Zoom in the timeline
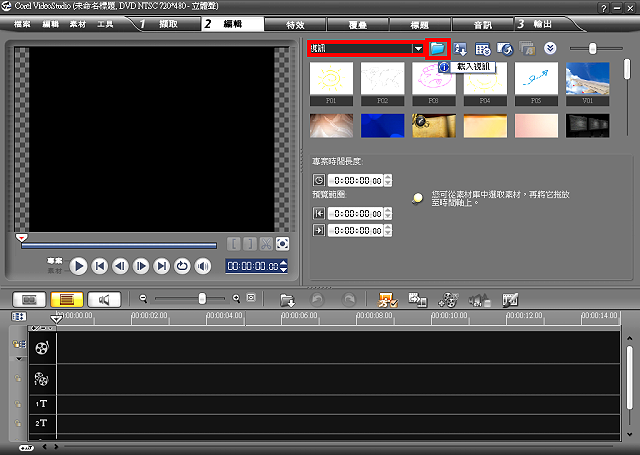This screenshot has width=640, height=455. click(236, 299)
